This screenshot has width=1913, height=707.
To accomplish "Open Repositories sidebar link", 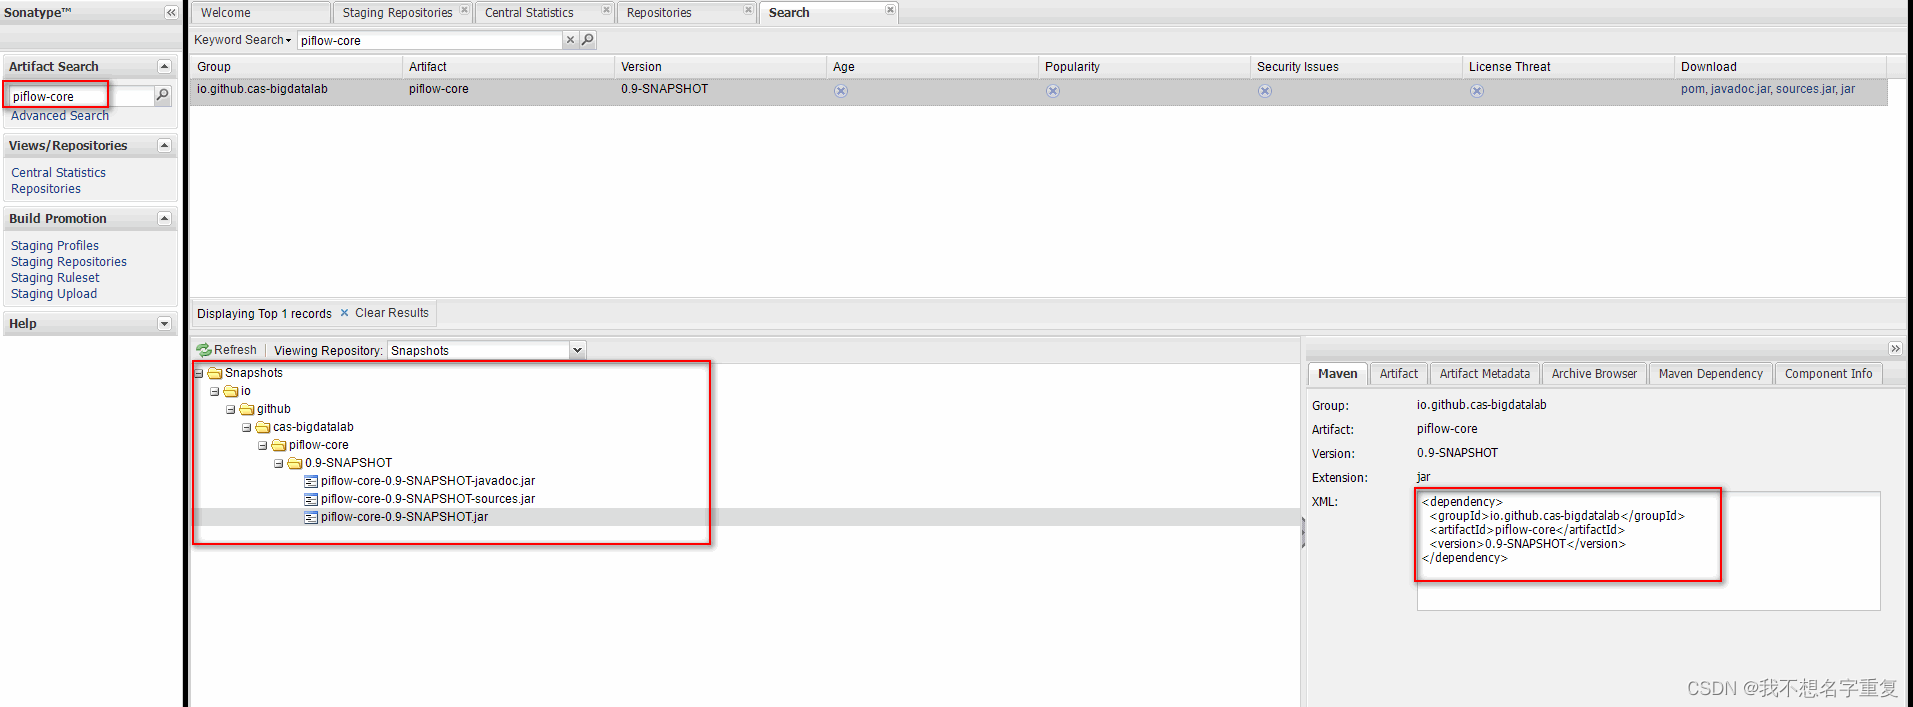I will pos(46,189).
